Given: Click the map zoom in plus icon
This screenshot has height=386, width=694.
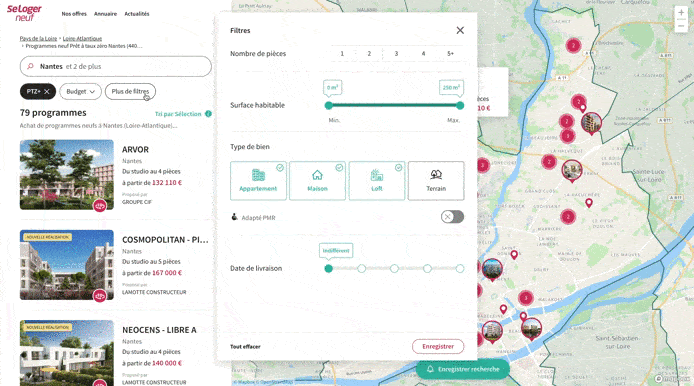Looking at the screenshot, I should click(681, 13).
